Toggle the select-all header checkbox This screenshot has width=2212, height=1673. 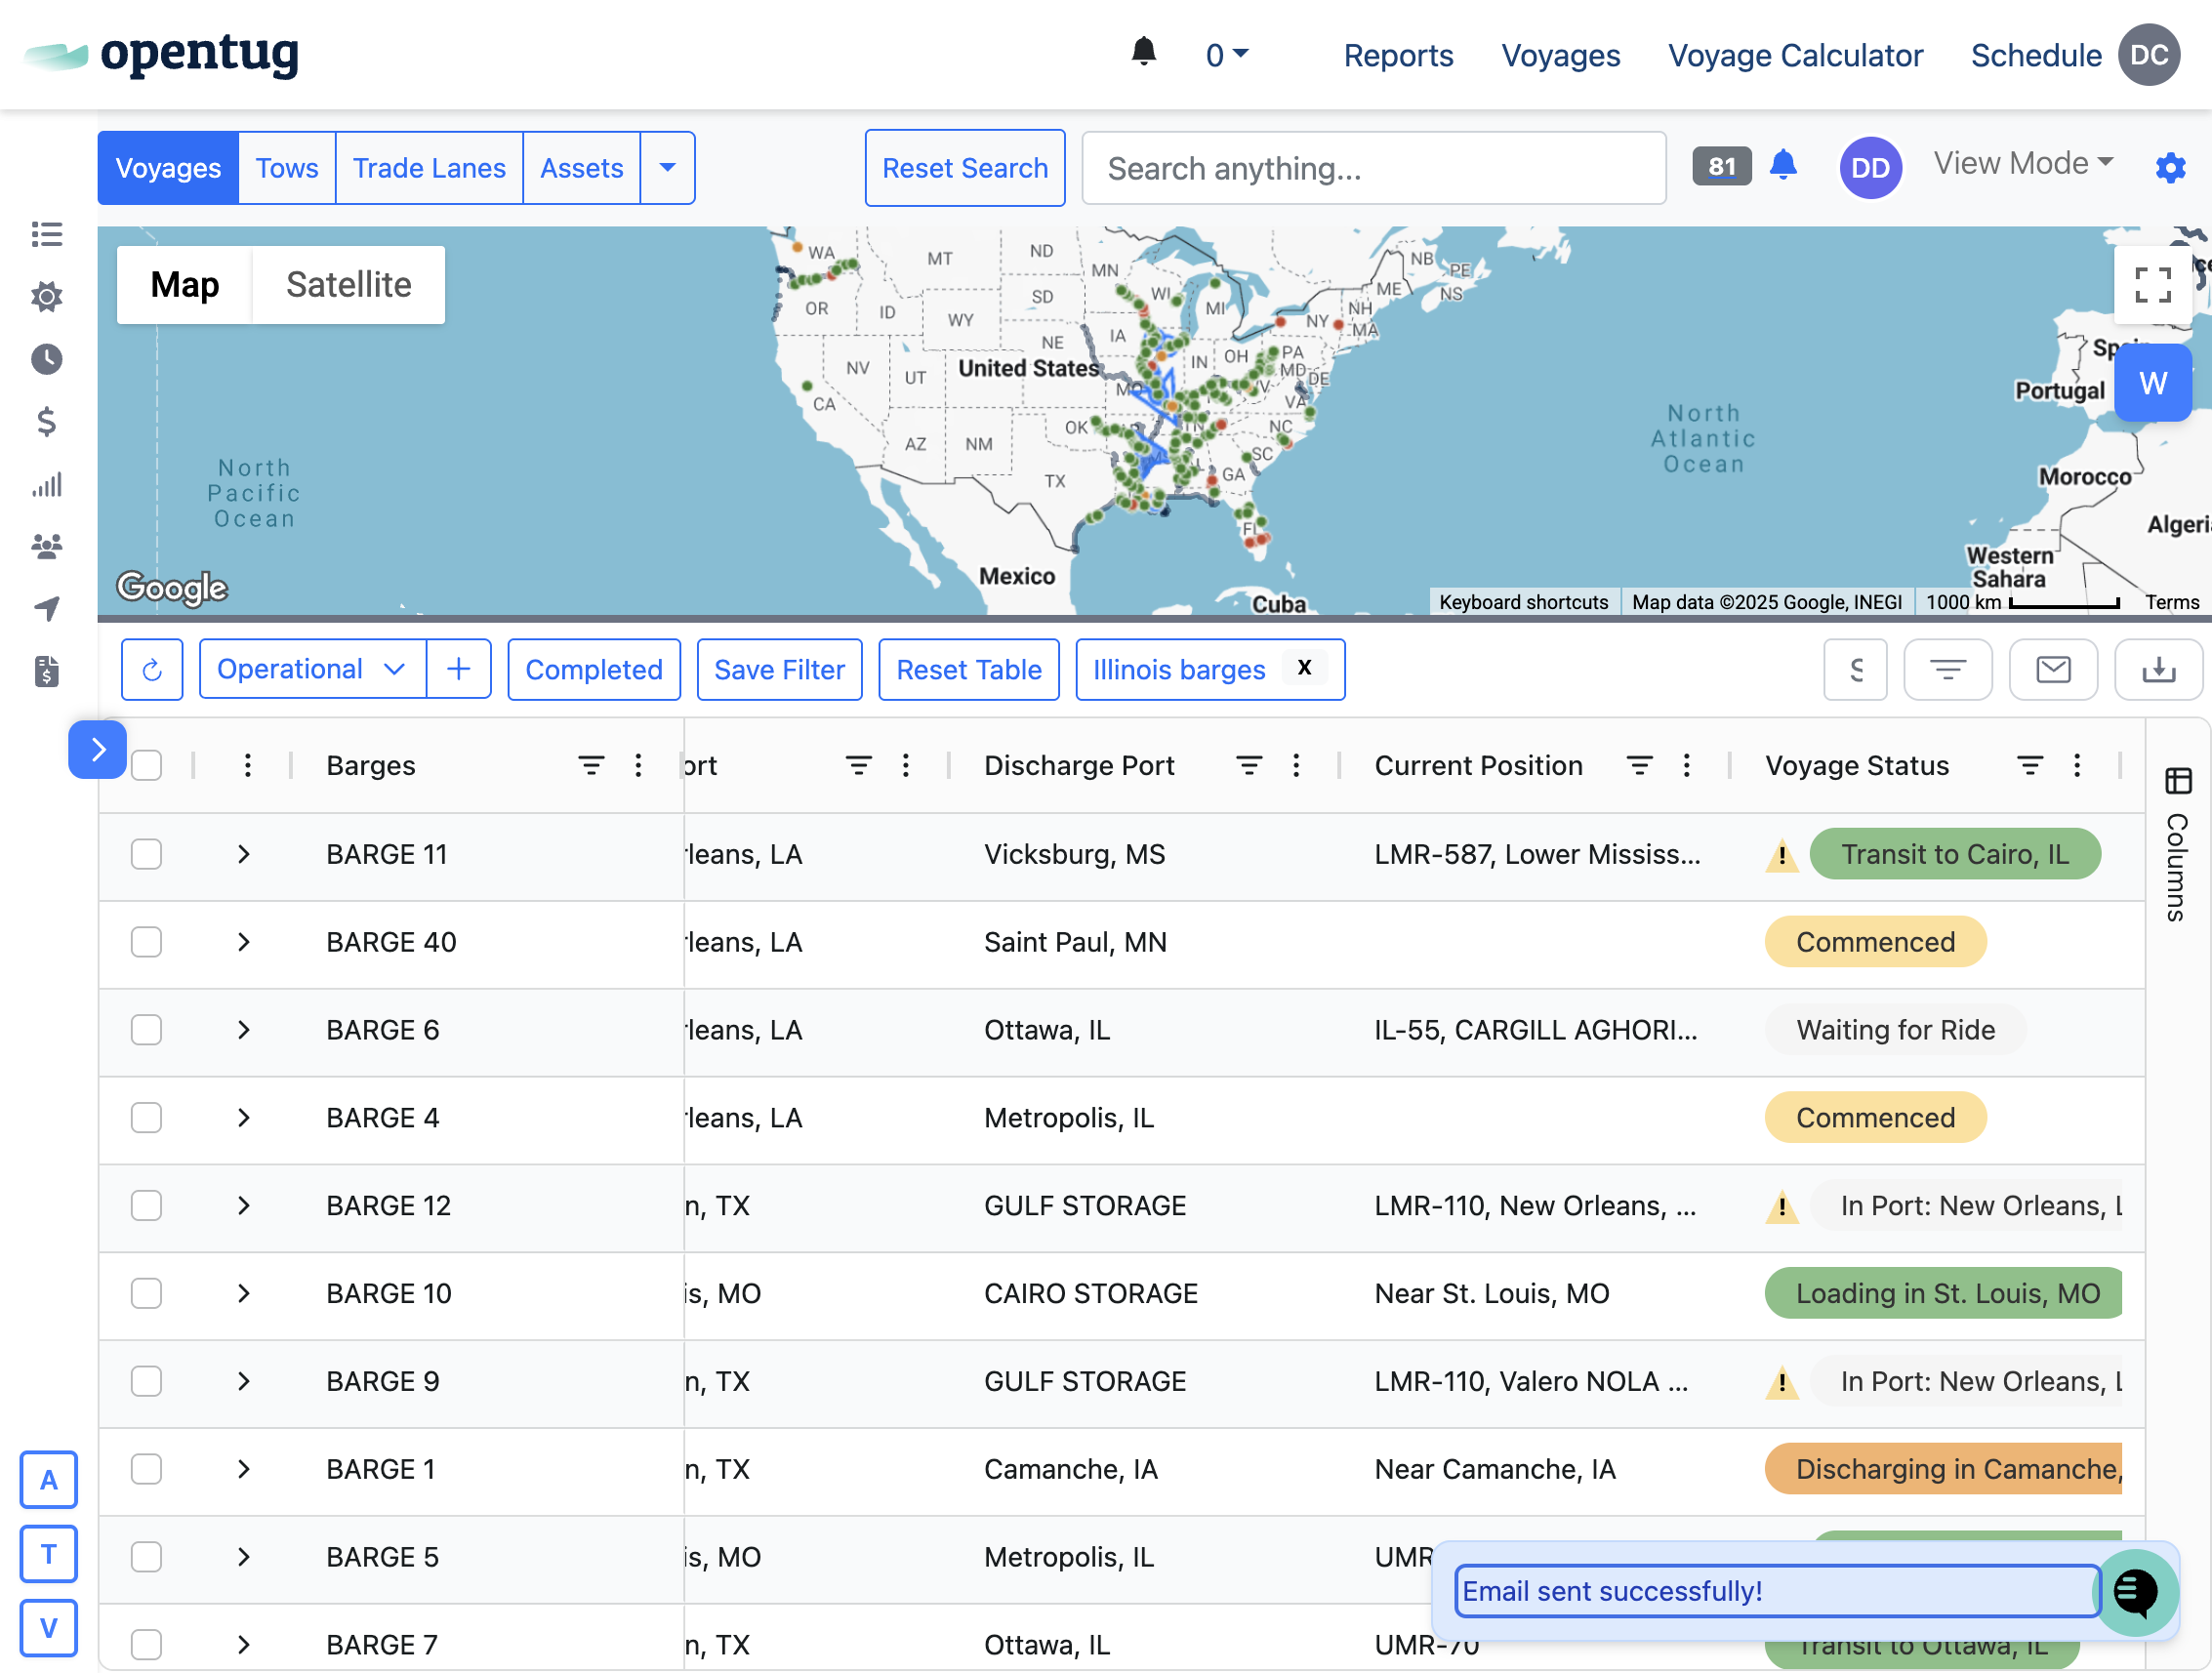(x=147, y=765)
